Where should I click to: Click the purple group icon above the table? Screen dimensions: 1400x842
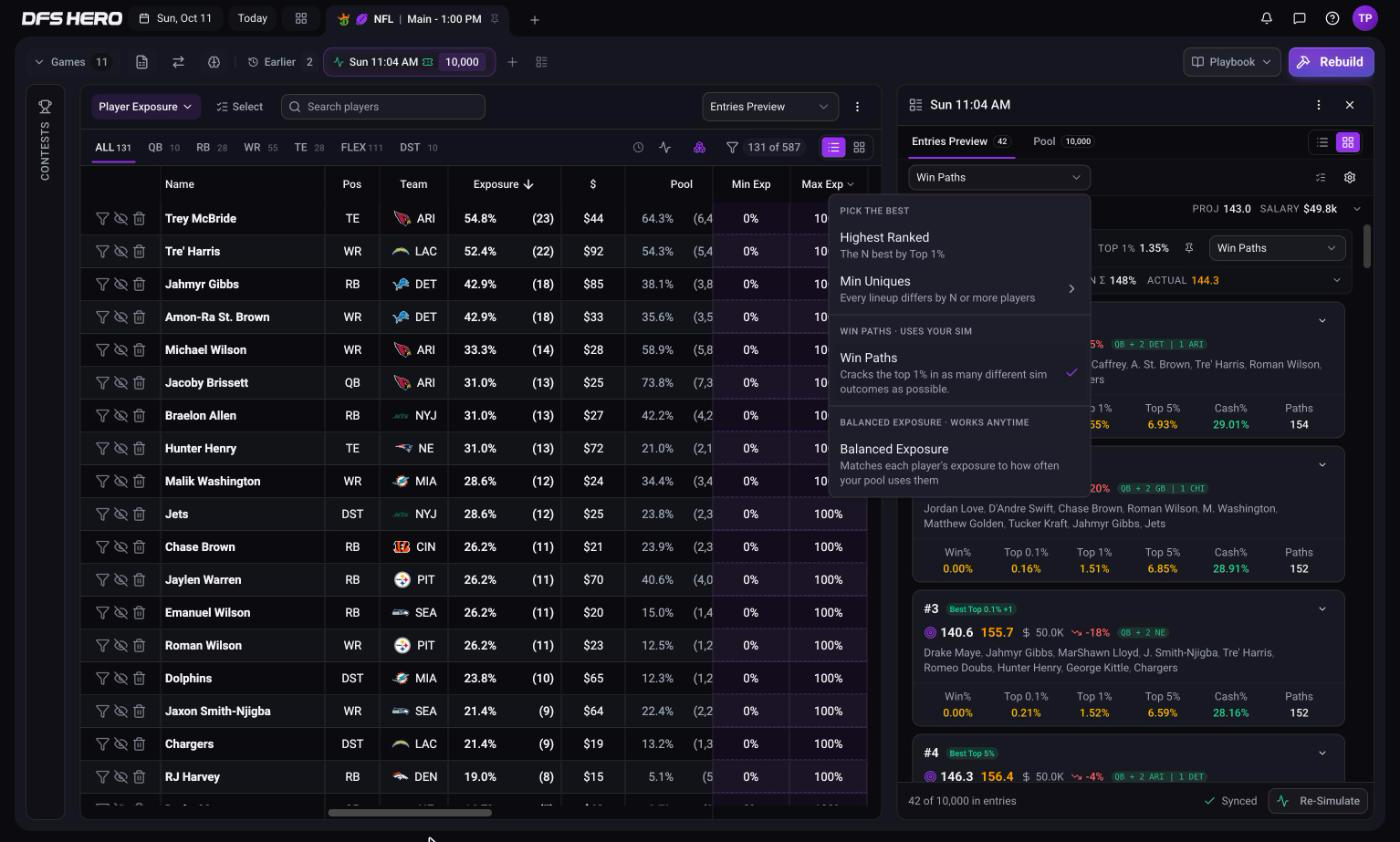(x=699, y=147)
